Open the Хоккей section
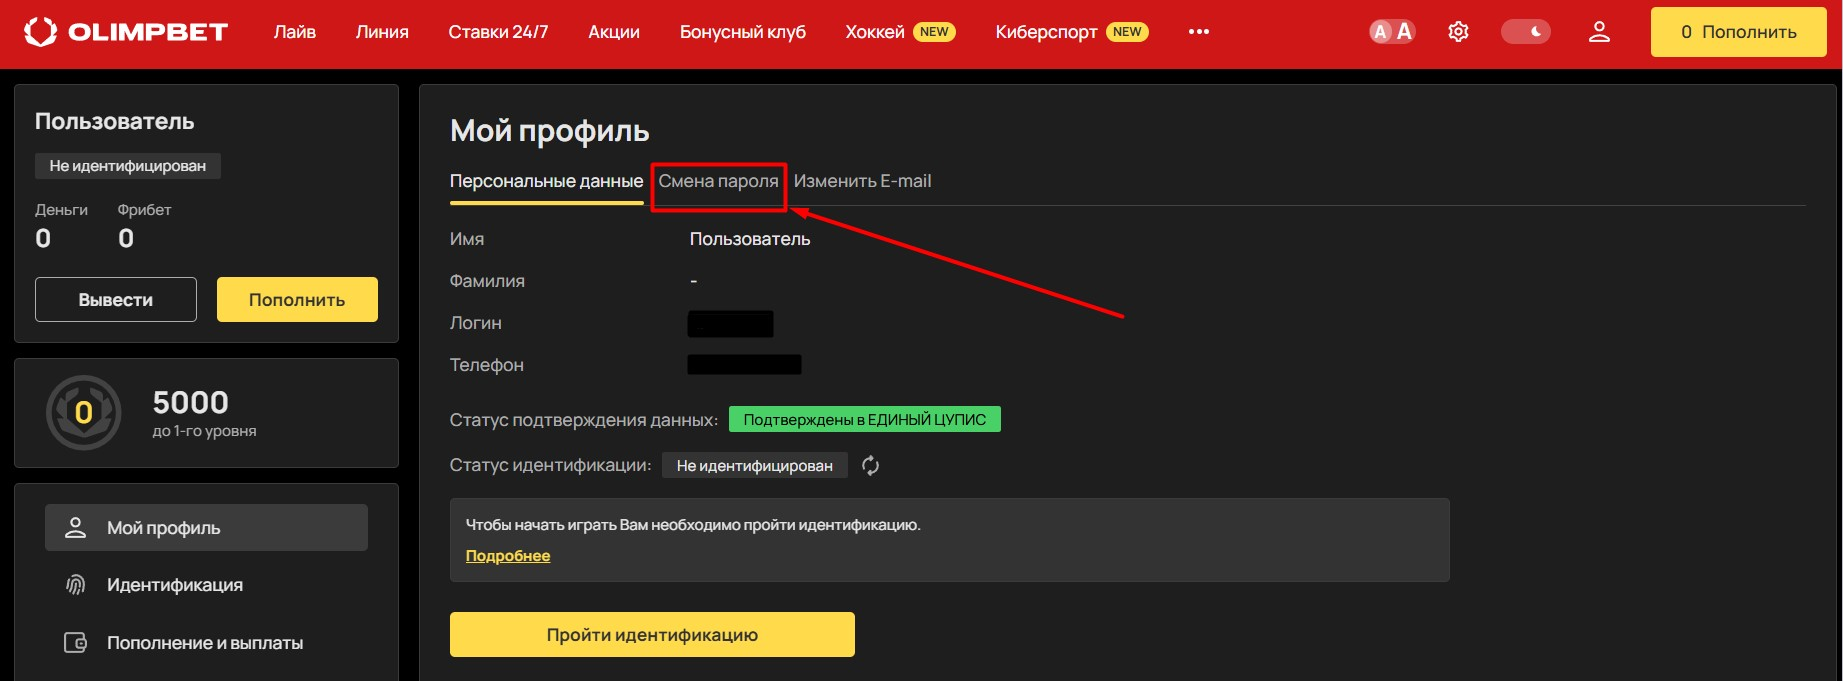Viewport: 1843px width, 681px height. [875, 32]
